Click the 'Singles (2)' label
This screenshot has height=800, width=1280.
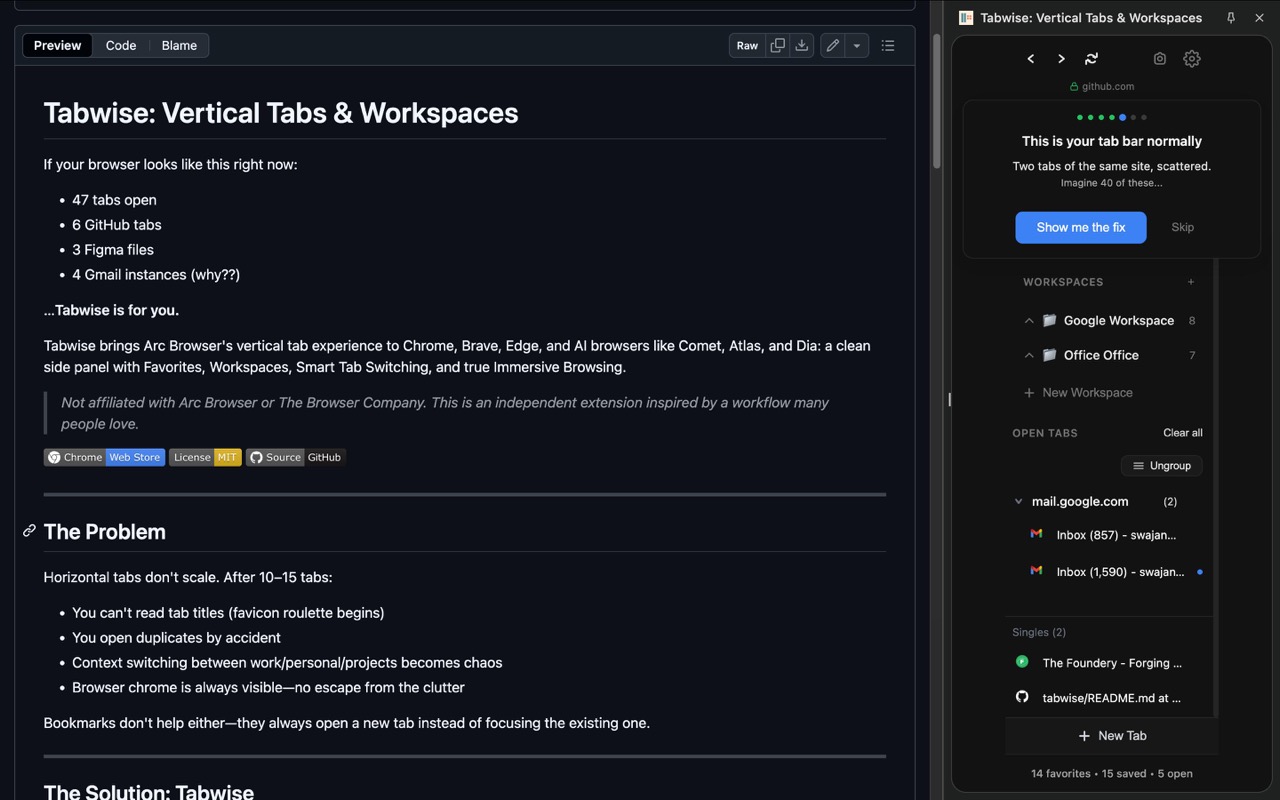click(1039, 632)
